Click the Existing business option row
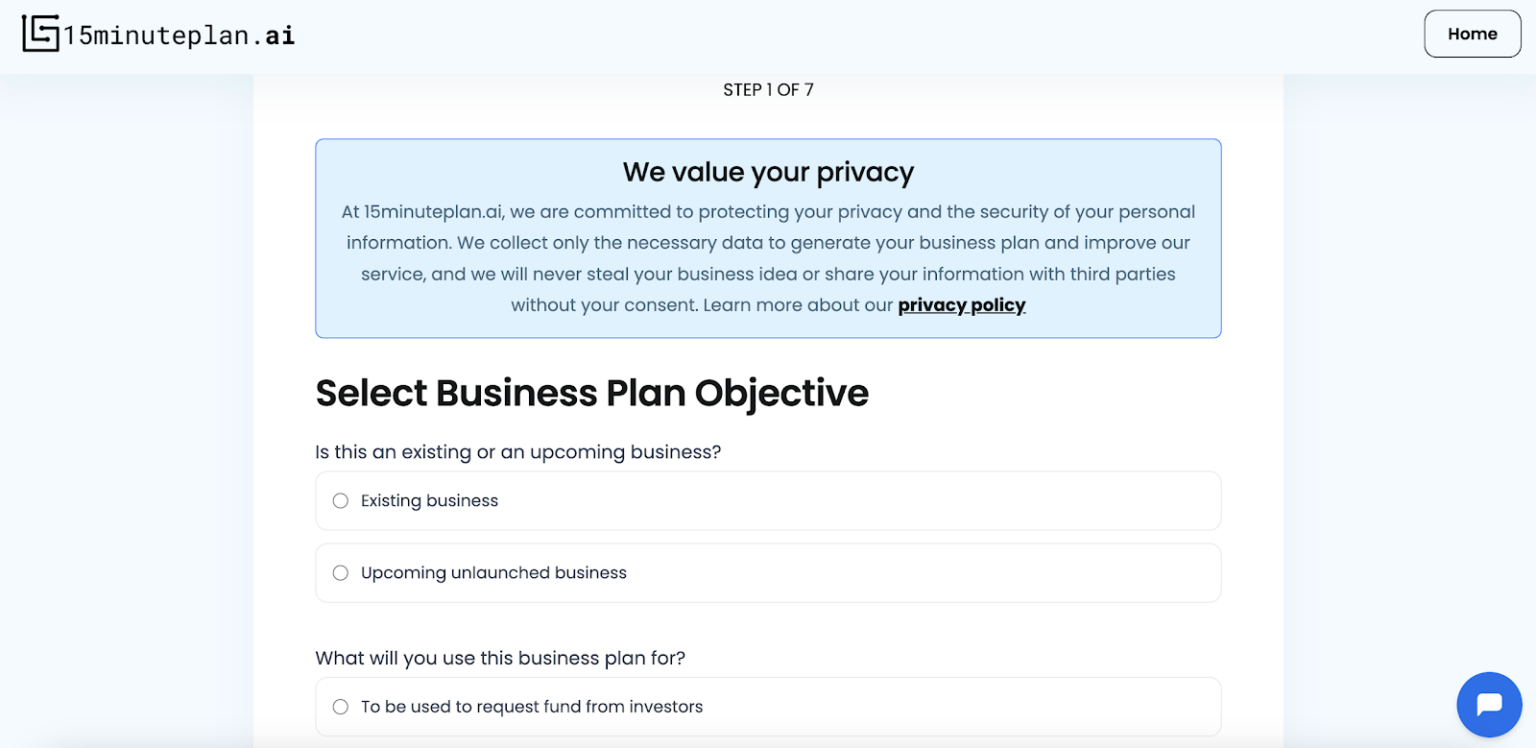Viewport: 1536px width, 748px height. click(768, 500)
